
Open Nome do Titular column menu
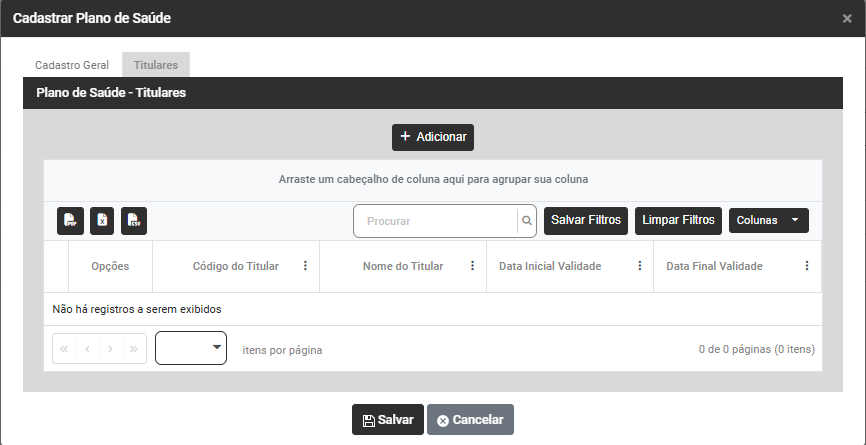(473, 266)
